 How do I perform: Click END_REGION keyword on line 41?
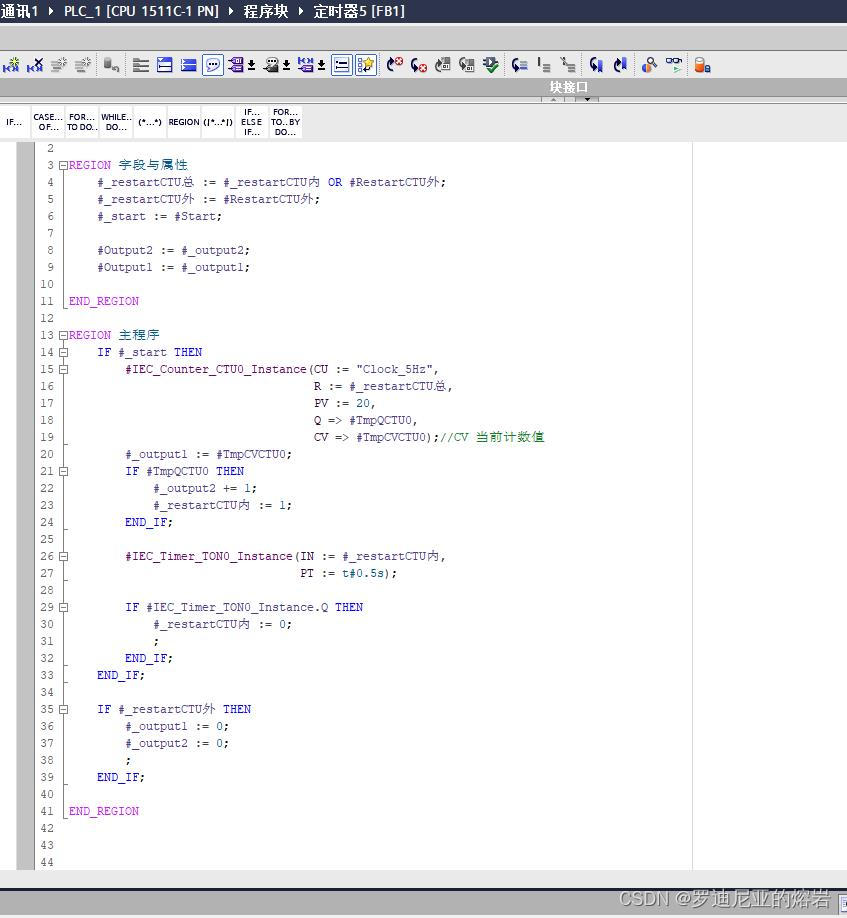coord(104,811)
